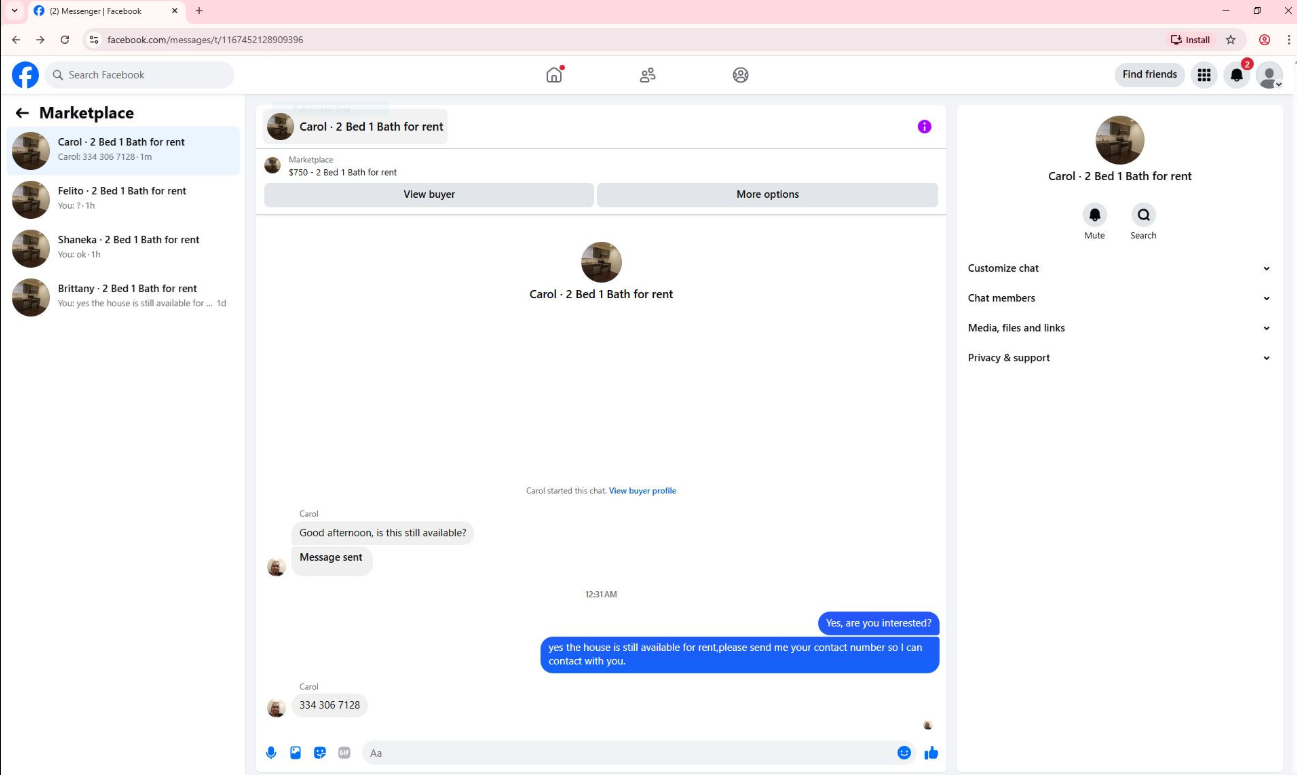Attach a photo or file icon
The image size is (1297, 775).
[x=295, y=753]
